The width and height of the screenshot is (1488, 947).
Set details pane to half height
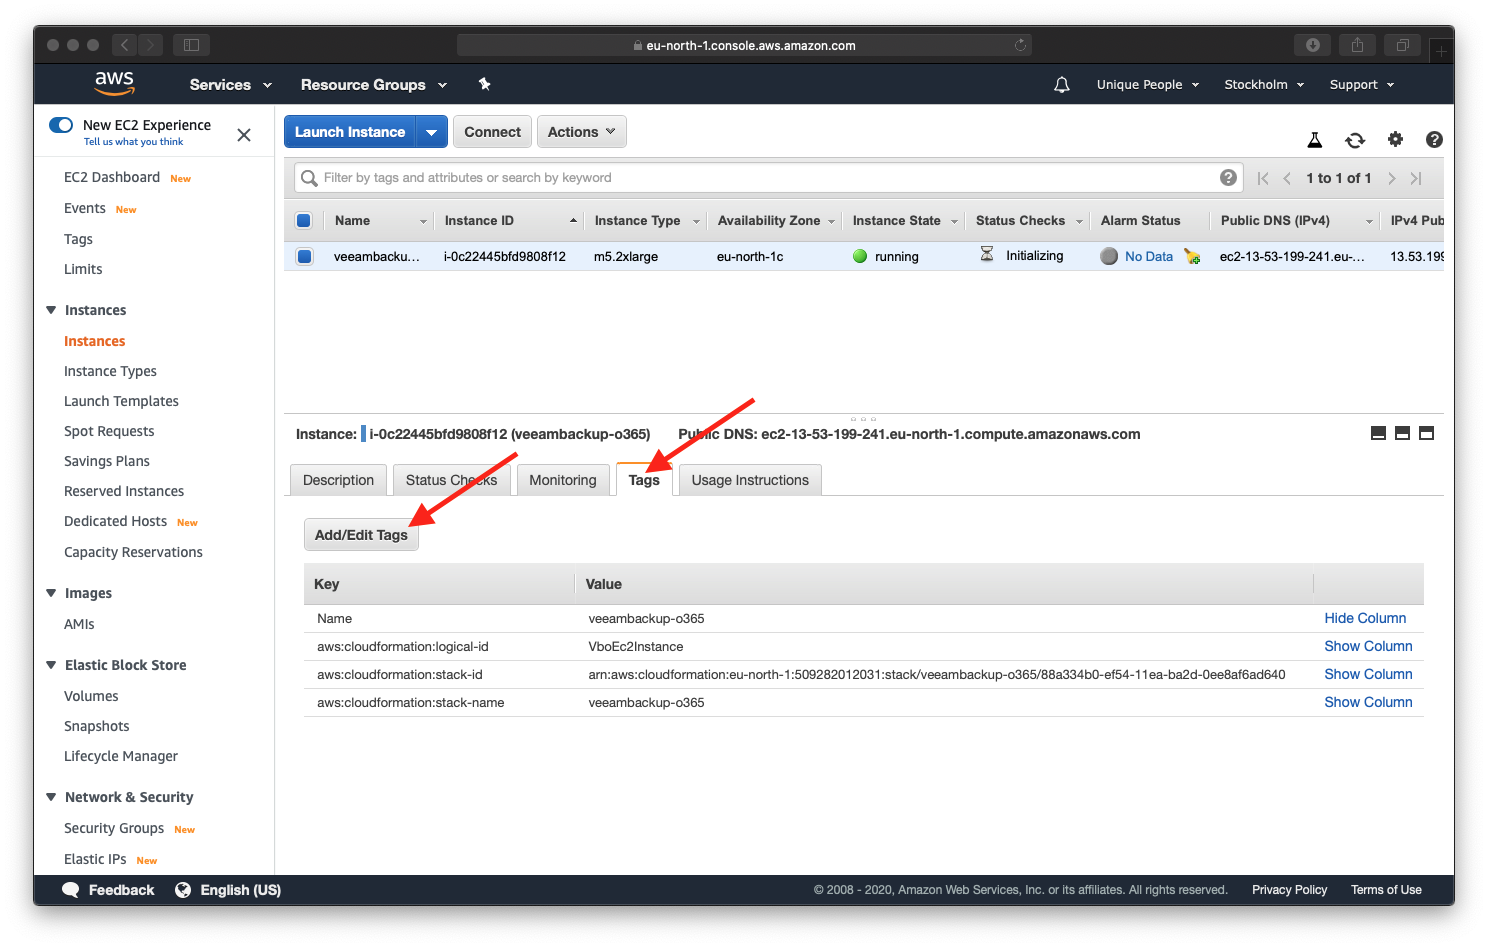click(x=1402, y=433)
